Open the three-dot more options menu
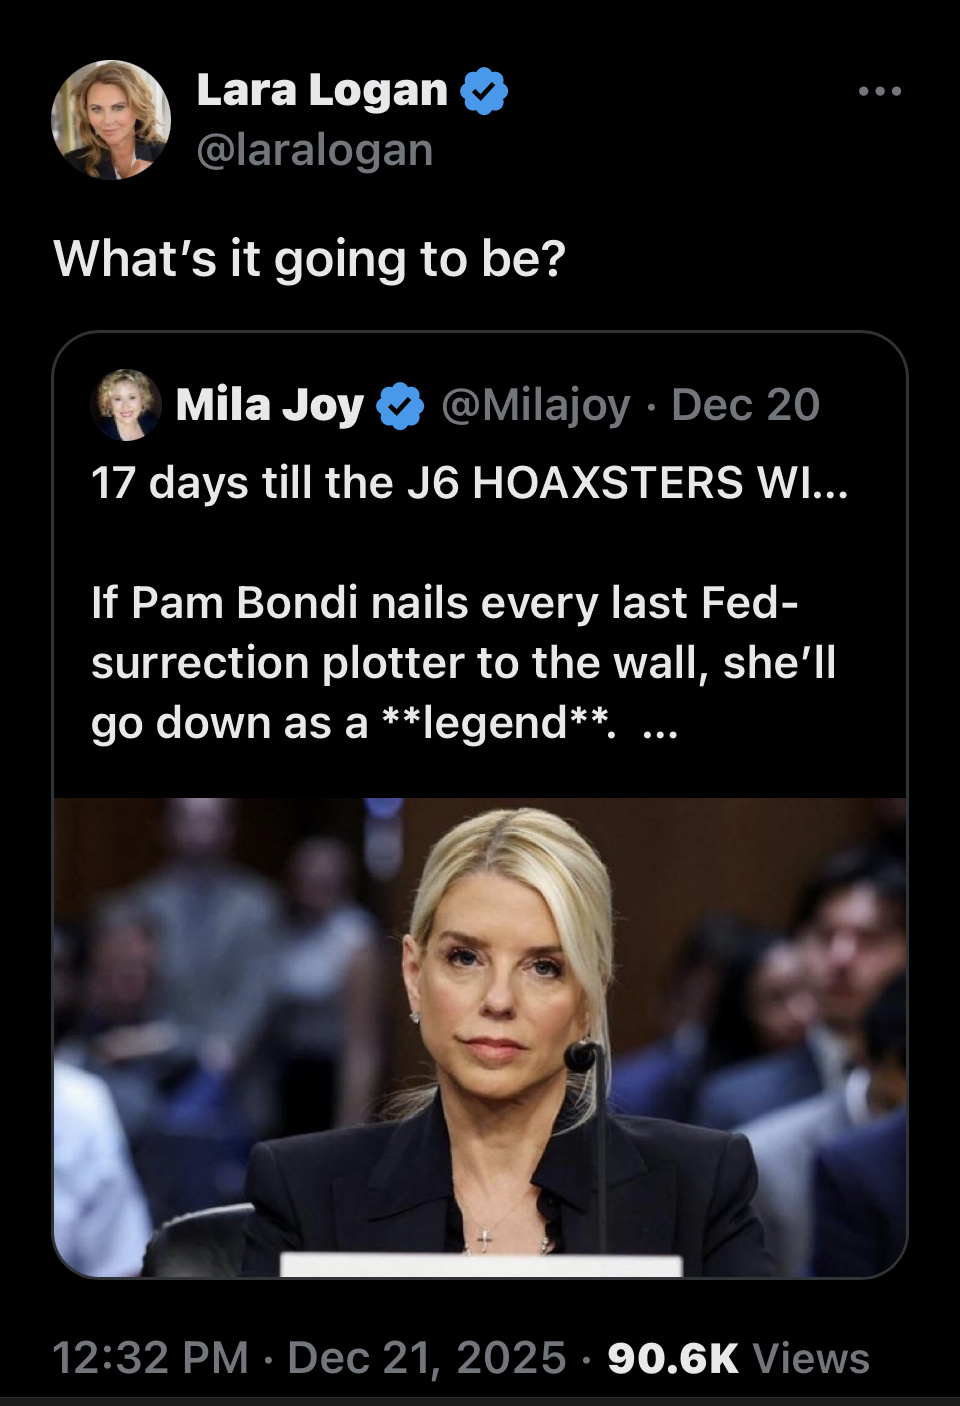The width and height of the screenshot is (960, 1406). [x=880, y=91]
